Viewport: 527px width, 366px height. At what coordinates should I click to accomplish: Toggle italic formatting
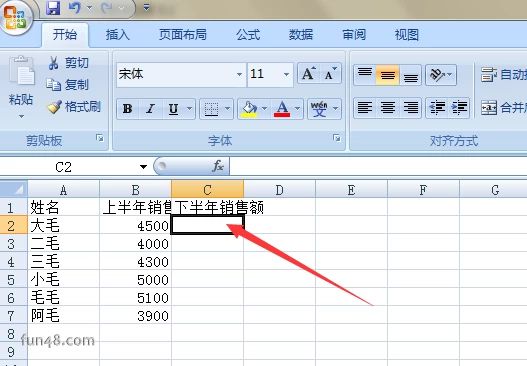pos(150,109)
